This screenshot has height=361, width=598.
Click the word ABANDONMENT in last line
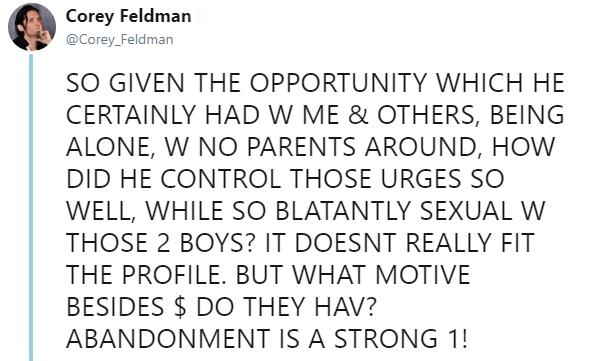(x=168, y=339)
